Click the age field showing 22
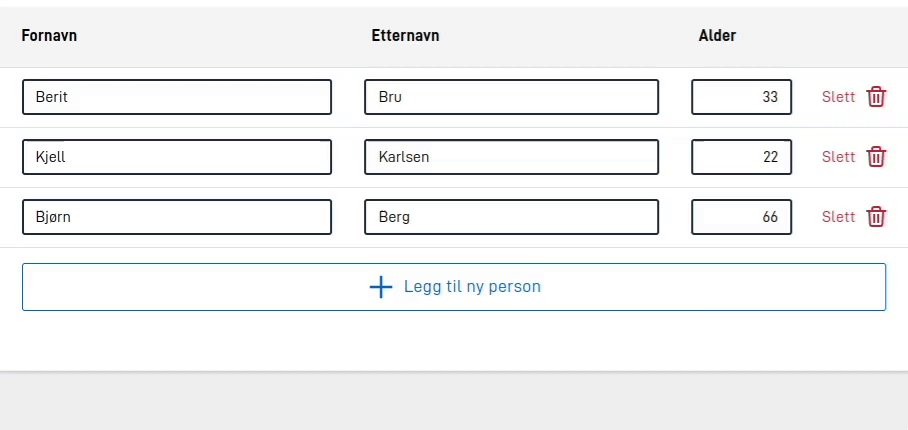The height and width of the screenshot is (430, 908). tap(741, 157)
